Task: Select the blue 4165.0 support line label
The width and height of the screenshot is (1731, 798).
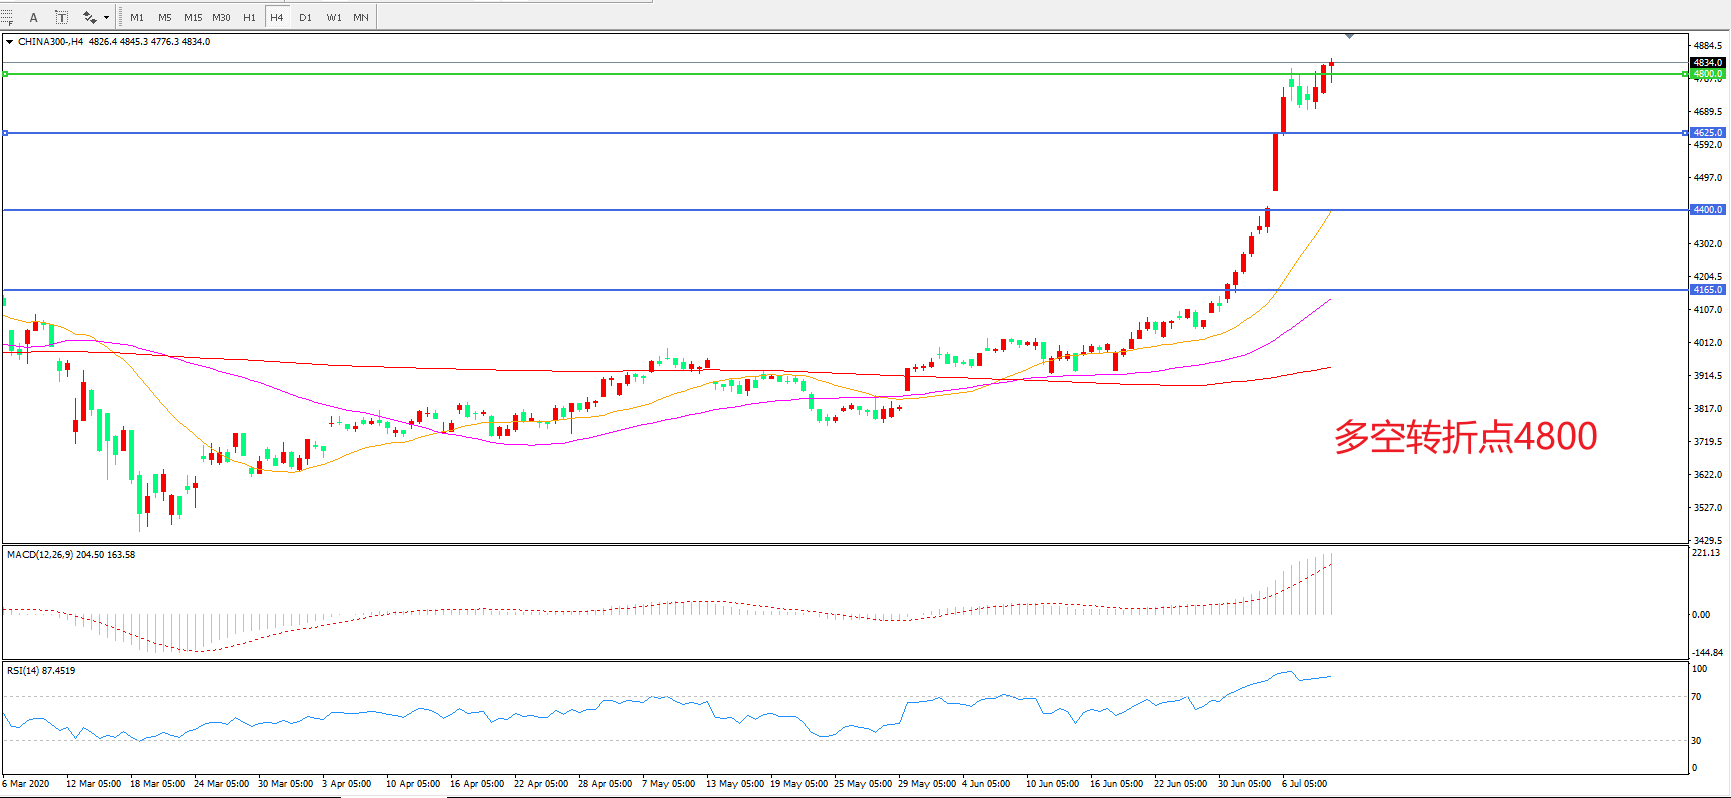Action: 1707,290
